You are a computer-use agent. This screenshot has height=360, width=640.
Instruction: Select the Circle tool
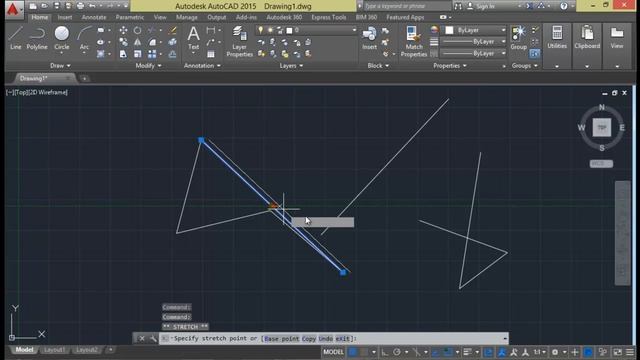click(x=62, y=38)
